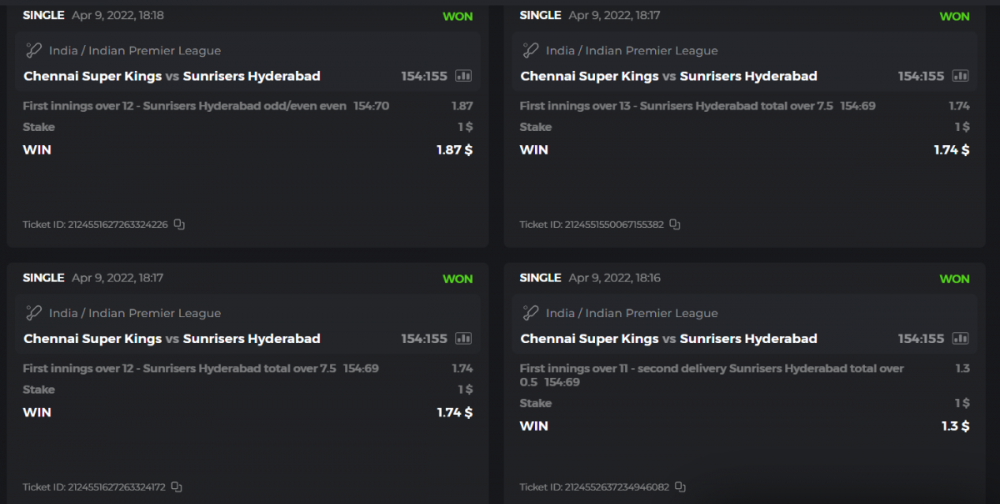This screenshot has height=504, width=1000.
Task: Click cricket sport icon on 18:16 ticket
Action: coord(530,313)
